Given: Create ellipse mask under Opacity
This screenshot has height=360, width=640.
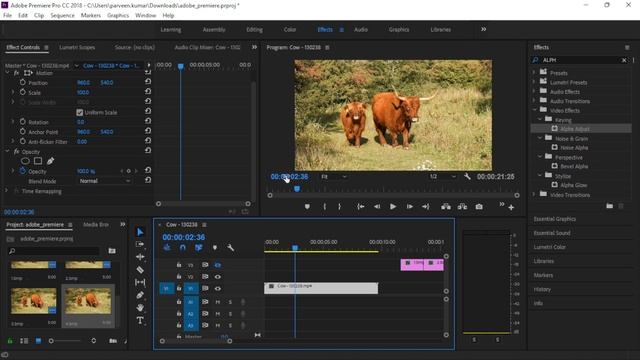Looking at the screenshot, I should pos(25,161).
